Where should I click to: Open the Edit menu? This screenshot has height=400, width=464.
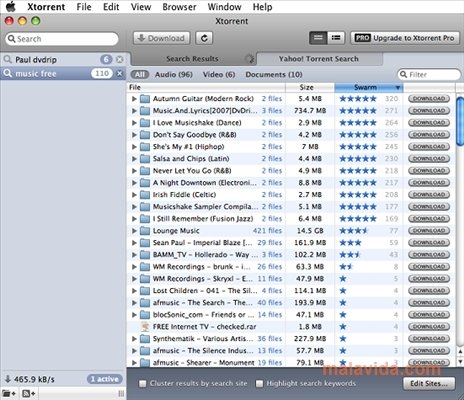pos(111,7)
